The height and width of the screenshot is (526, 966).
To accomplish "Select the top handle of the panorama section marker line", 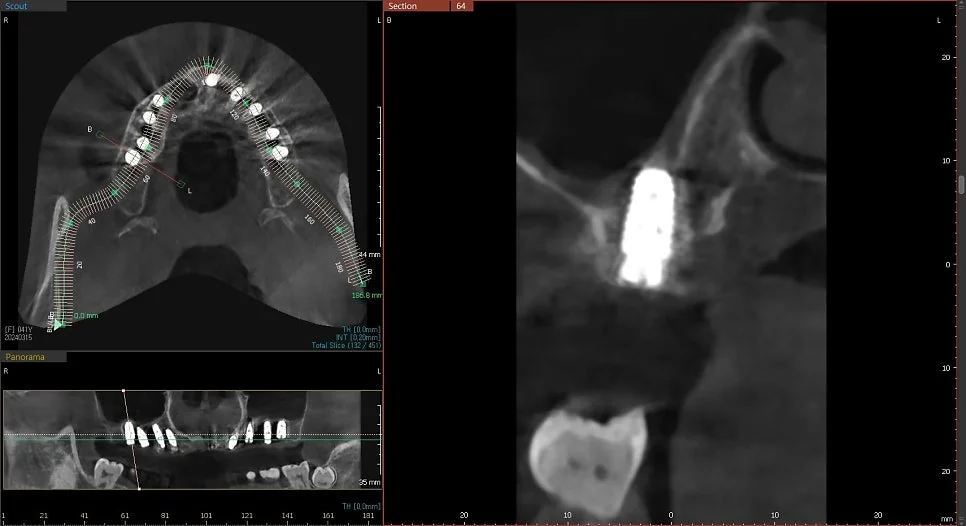I will click(124, 390).
